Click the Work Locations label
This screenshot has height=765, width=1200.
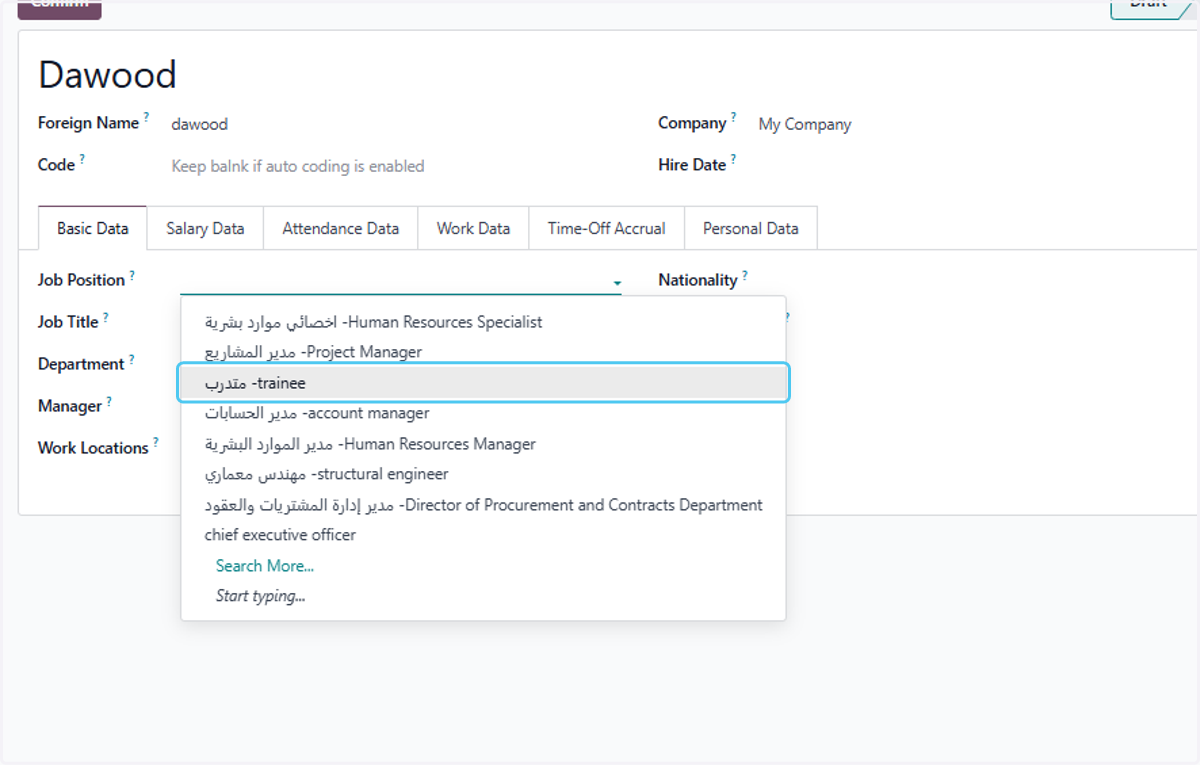[x=93, y=448]
